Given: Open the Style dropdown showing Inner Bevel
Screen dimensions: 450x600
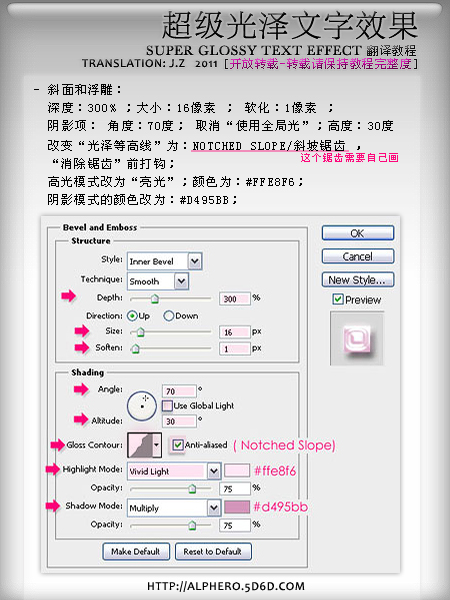Looking at the screenshot, I should (x=165, y=261).
